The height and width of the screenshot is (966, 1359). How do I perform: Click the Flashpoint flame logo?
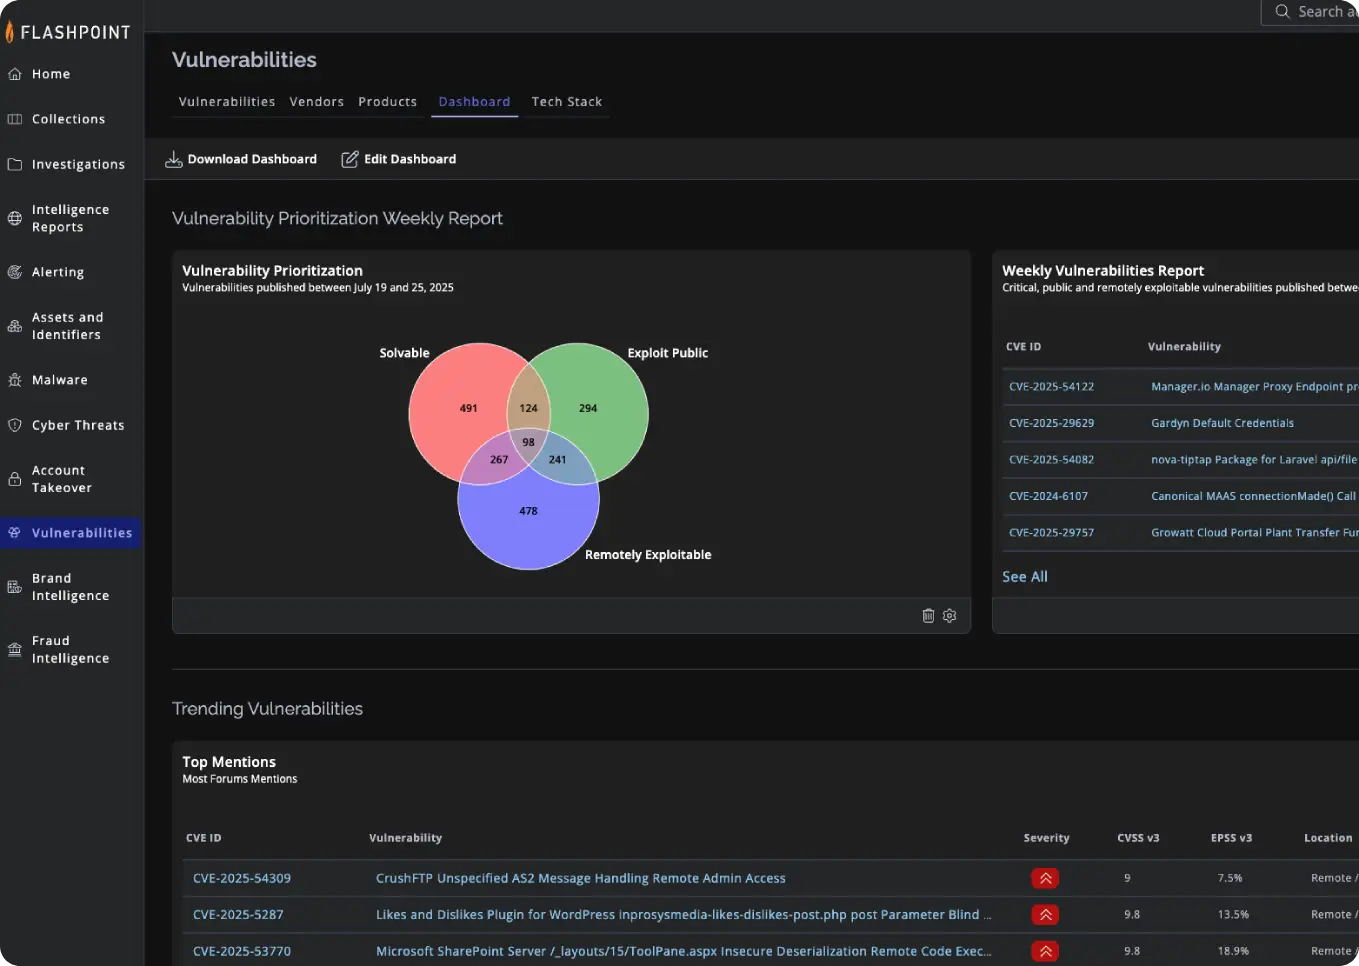point(10,32)
